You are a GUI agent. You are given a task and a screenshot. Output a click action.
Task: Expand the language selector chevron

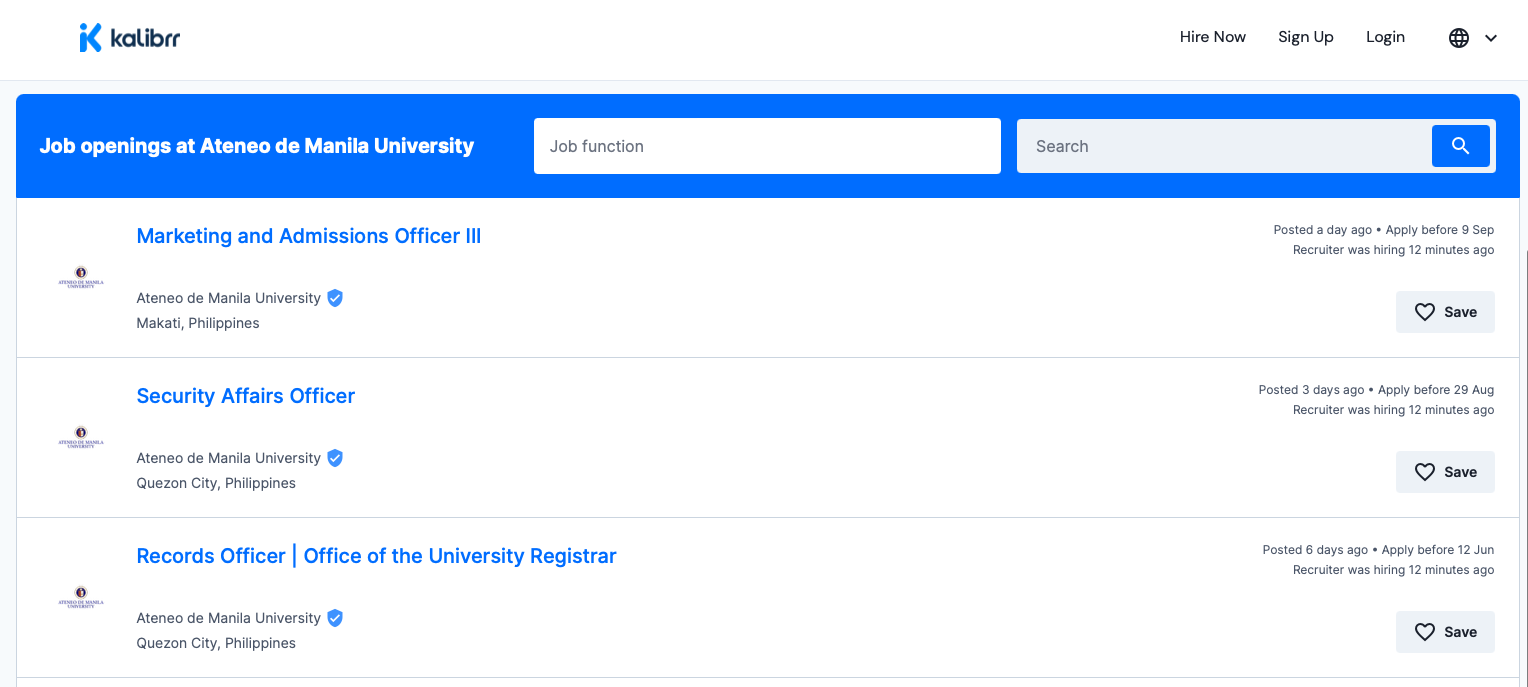(x=1491, y=38)
